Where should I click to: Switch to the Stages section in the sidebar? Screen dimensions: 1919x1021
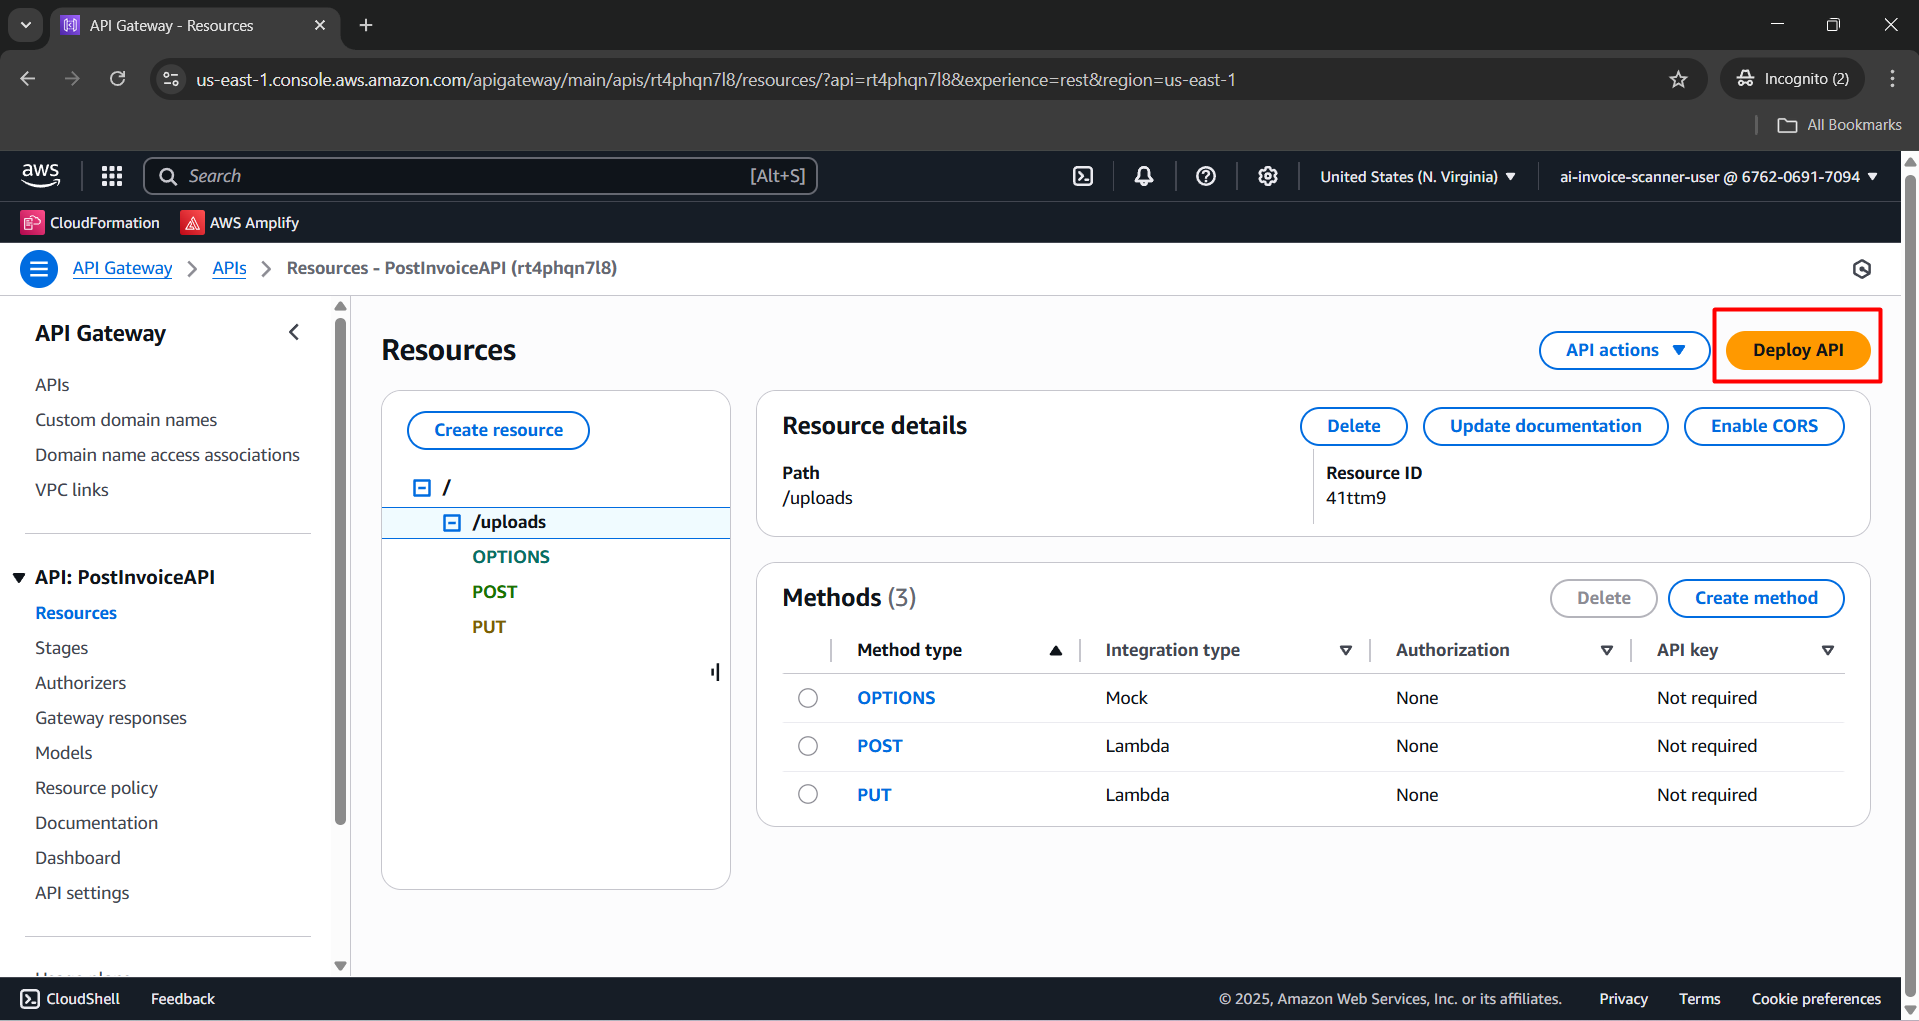61,647
